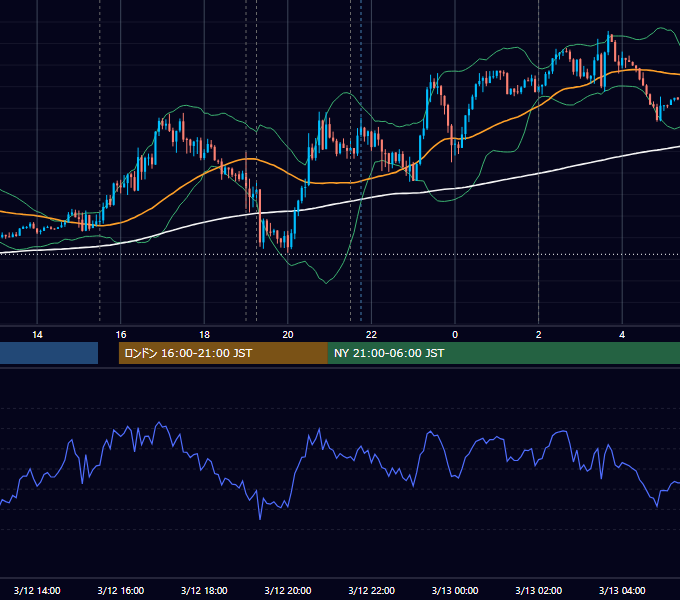Click the 18 hour axis label
The width and height of the screenshot is (680, 600).
tap(204, 335)
